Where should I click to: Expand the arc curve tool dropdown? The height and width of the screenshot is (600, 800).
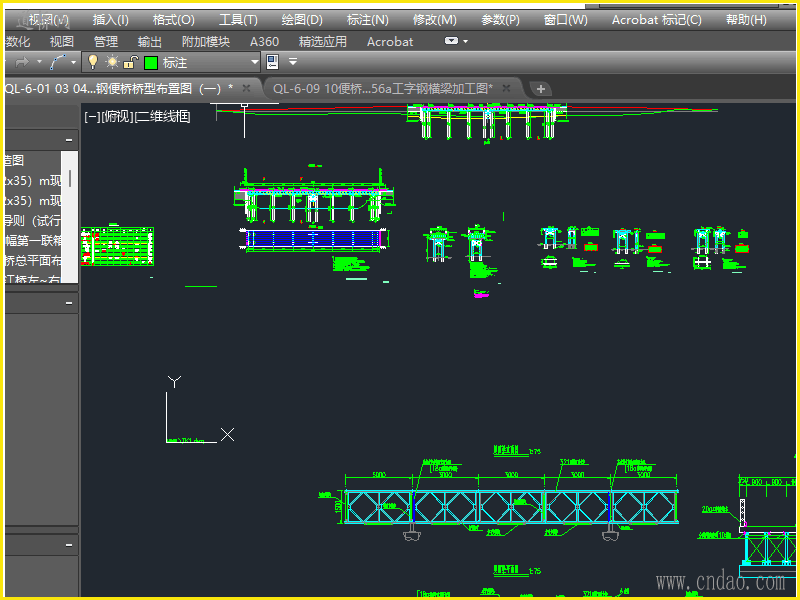click(x=73, y=62)
